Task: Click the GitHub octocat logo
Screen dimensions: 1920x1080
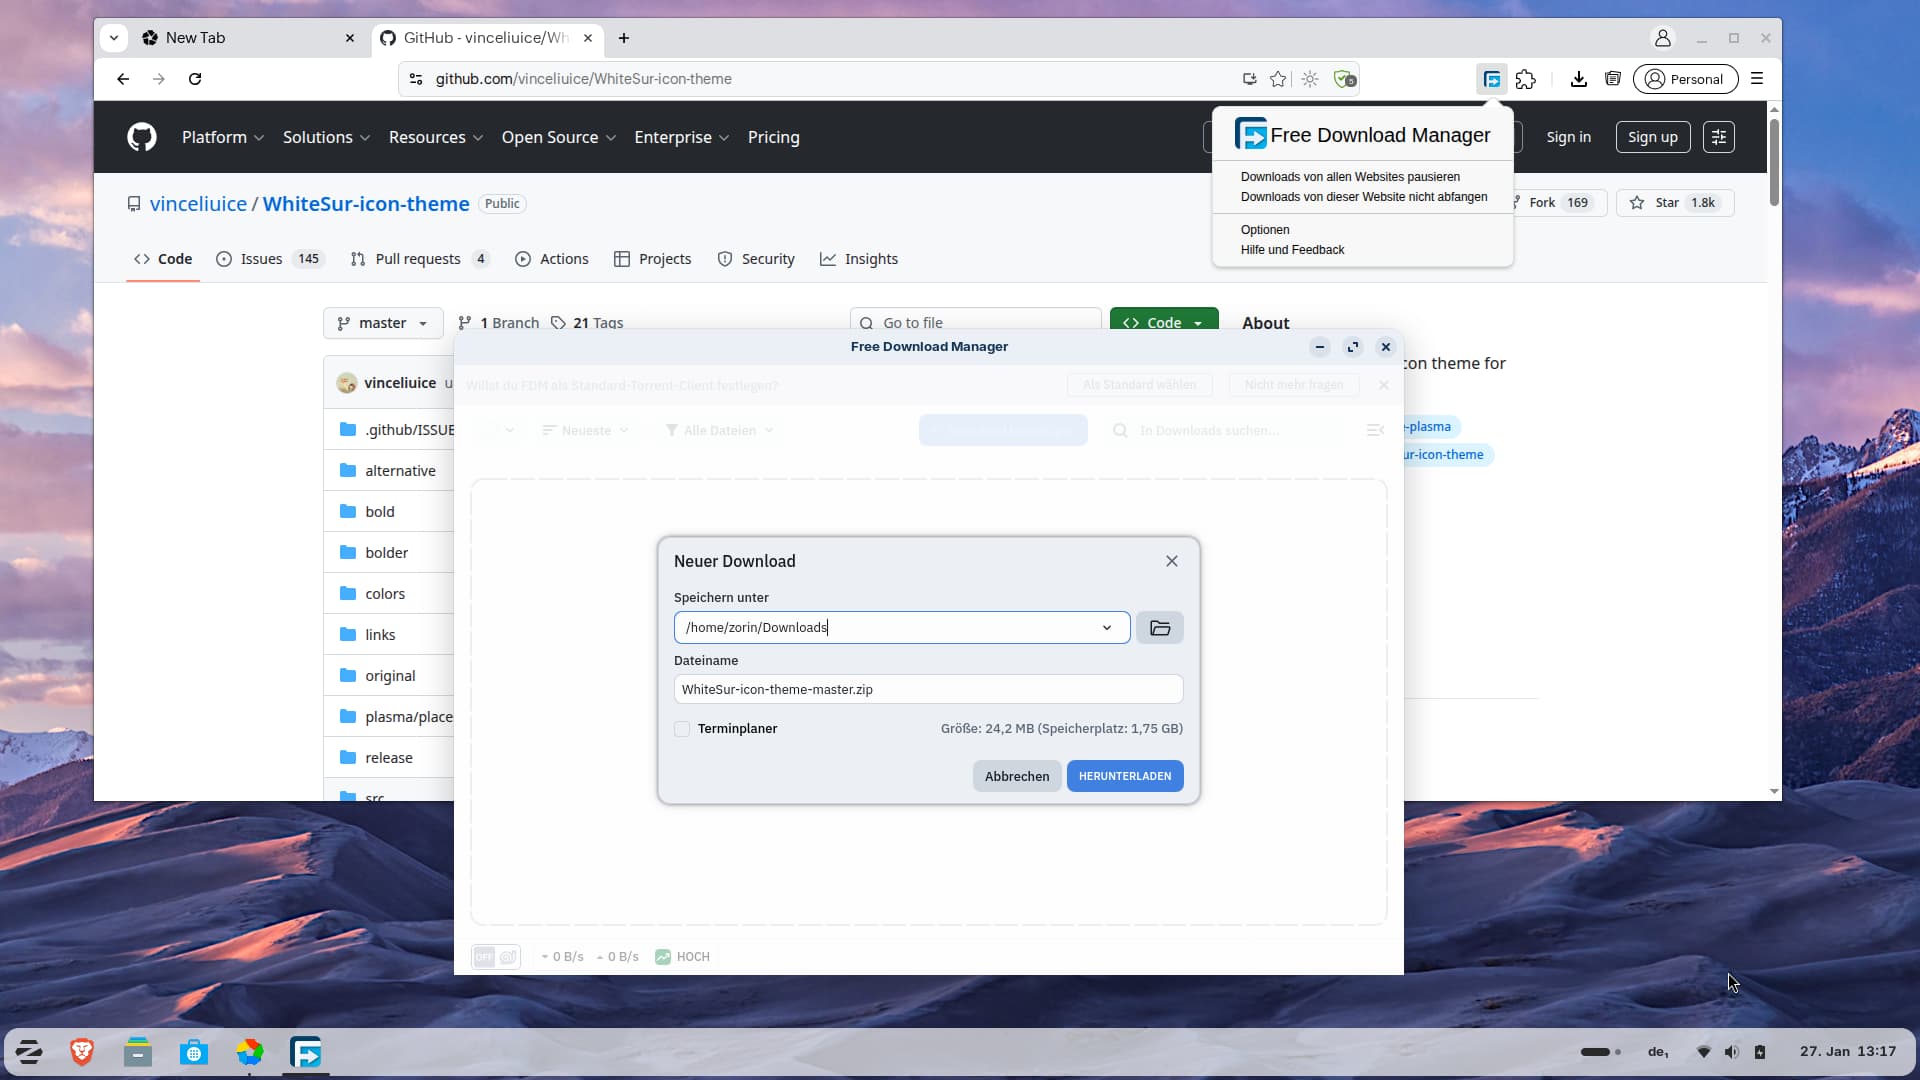Action: tap(142, 137)
